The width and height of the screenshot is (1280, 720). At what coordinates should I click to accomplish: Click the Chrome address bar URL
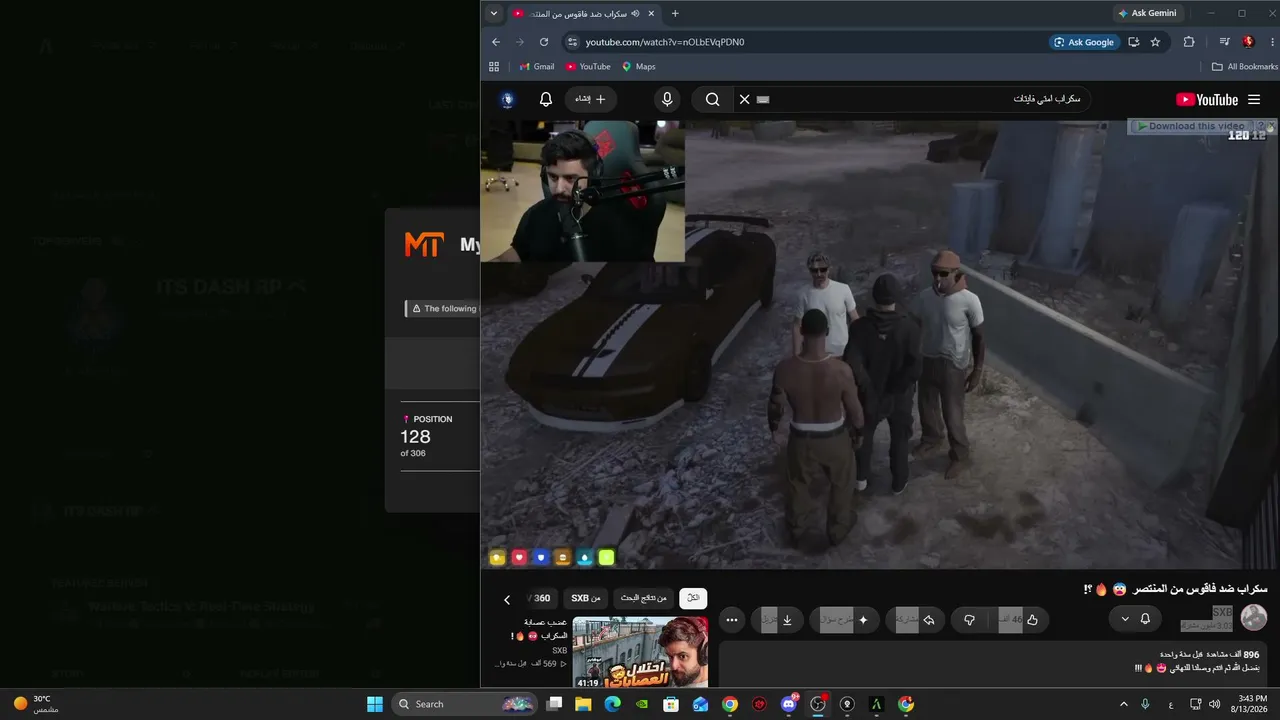tap(665, 42)
